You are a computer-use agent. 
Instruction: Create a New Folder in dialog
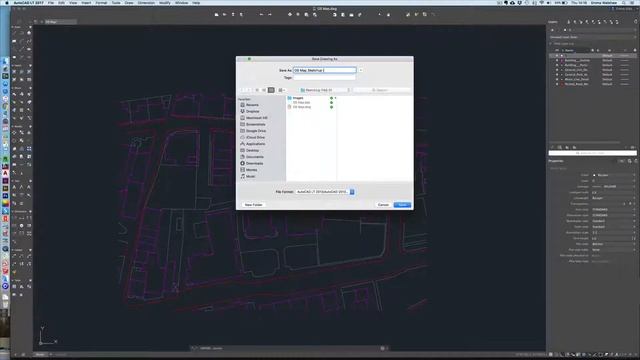tap(253, 204)
